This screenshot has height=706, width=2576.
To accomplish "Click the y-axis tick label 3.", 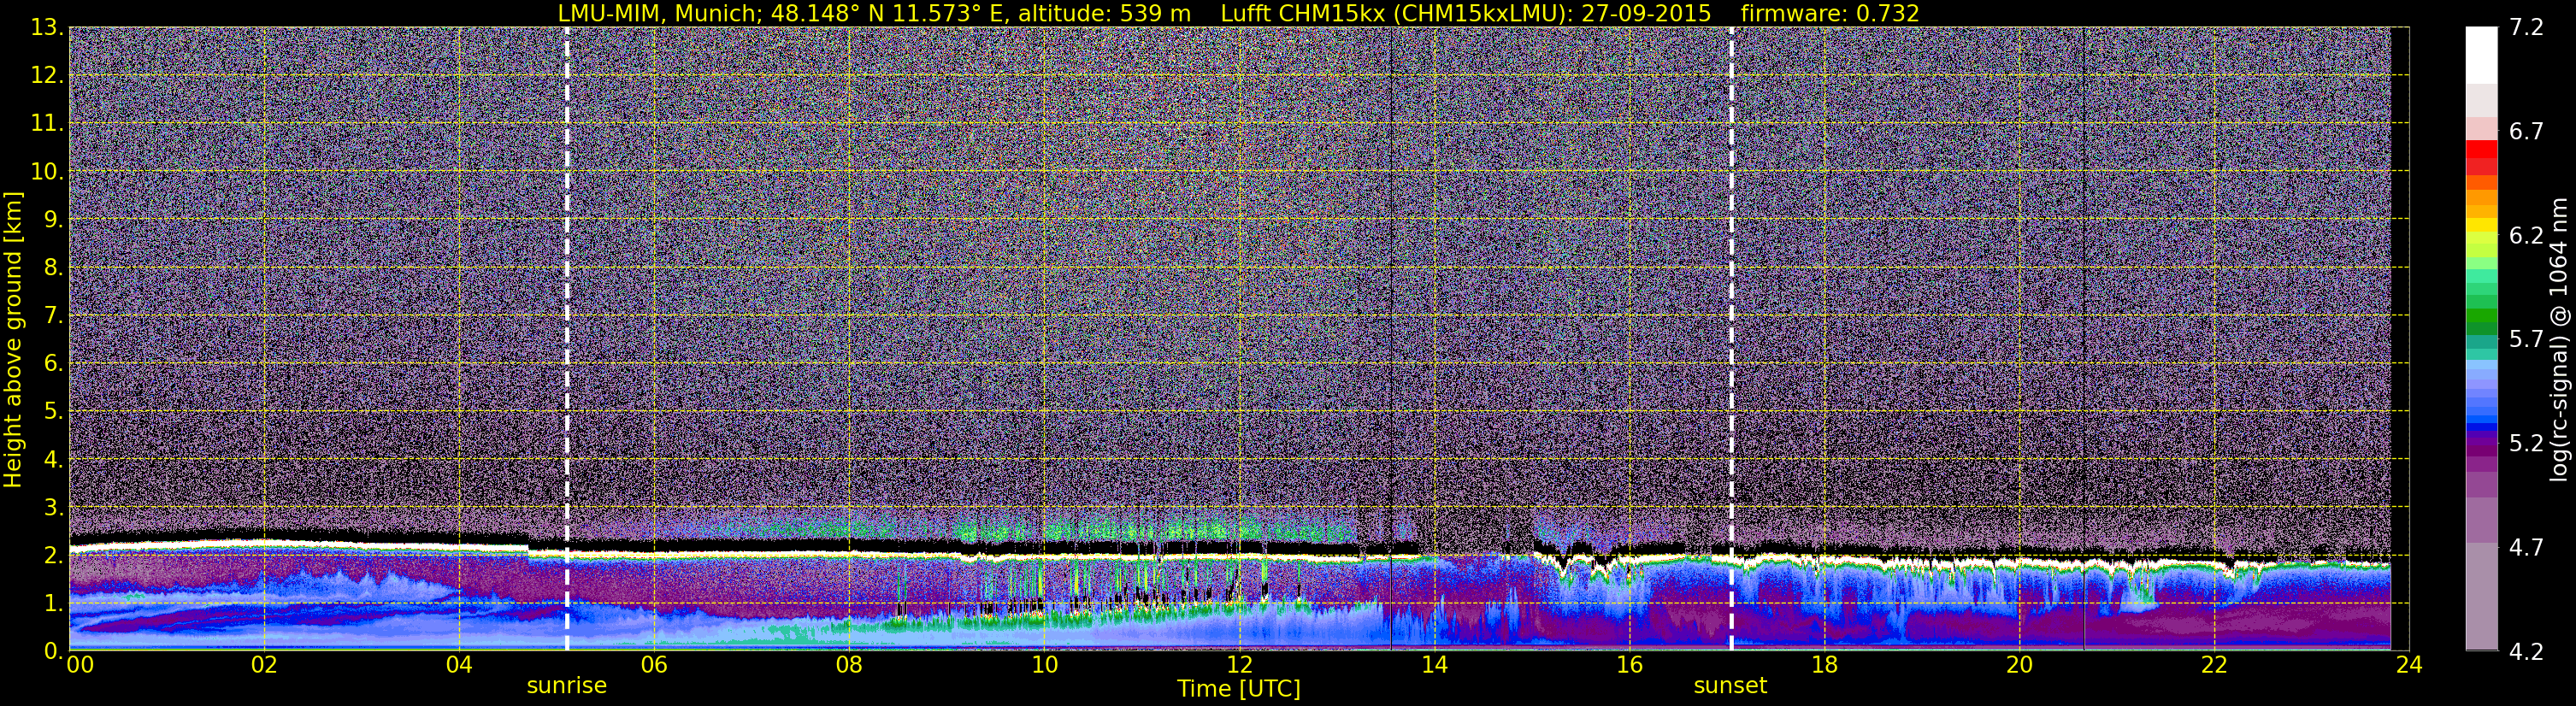I will point(54,507).
